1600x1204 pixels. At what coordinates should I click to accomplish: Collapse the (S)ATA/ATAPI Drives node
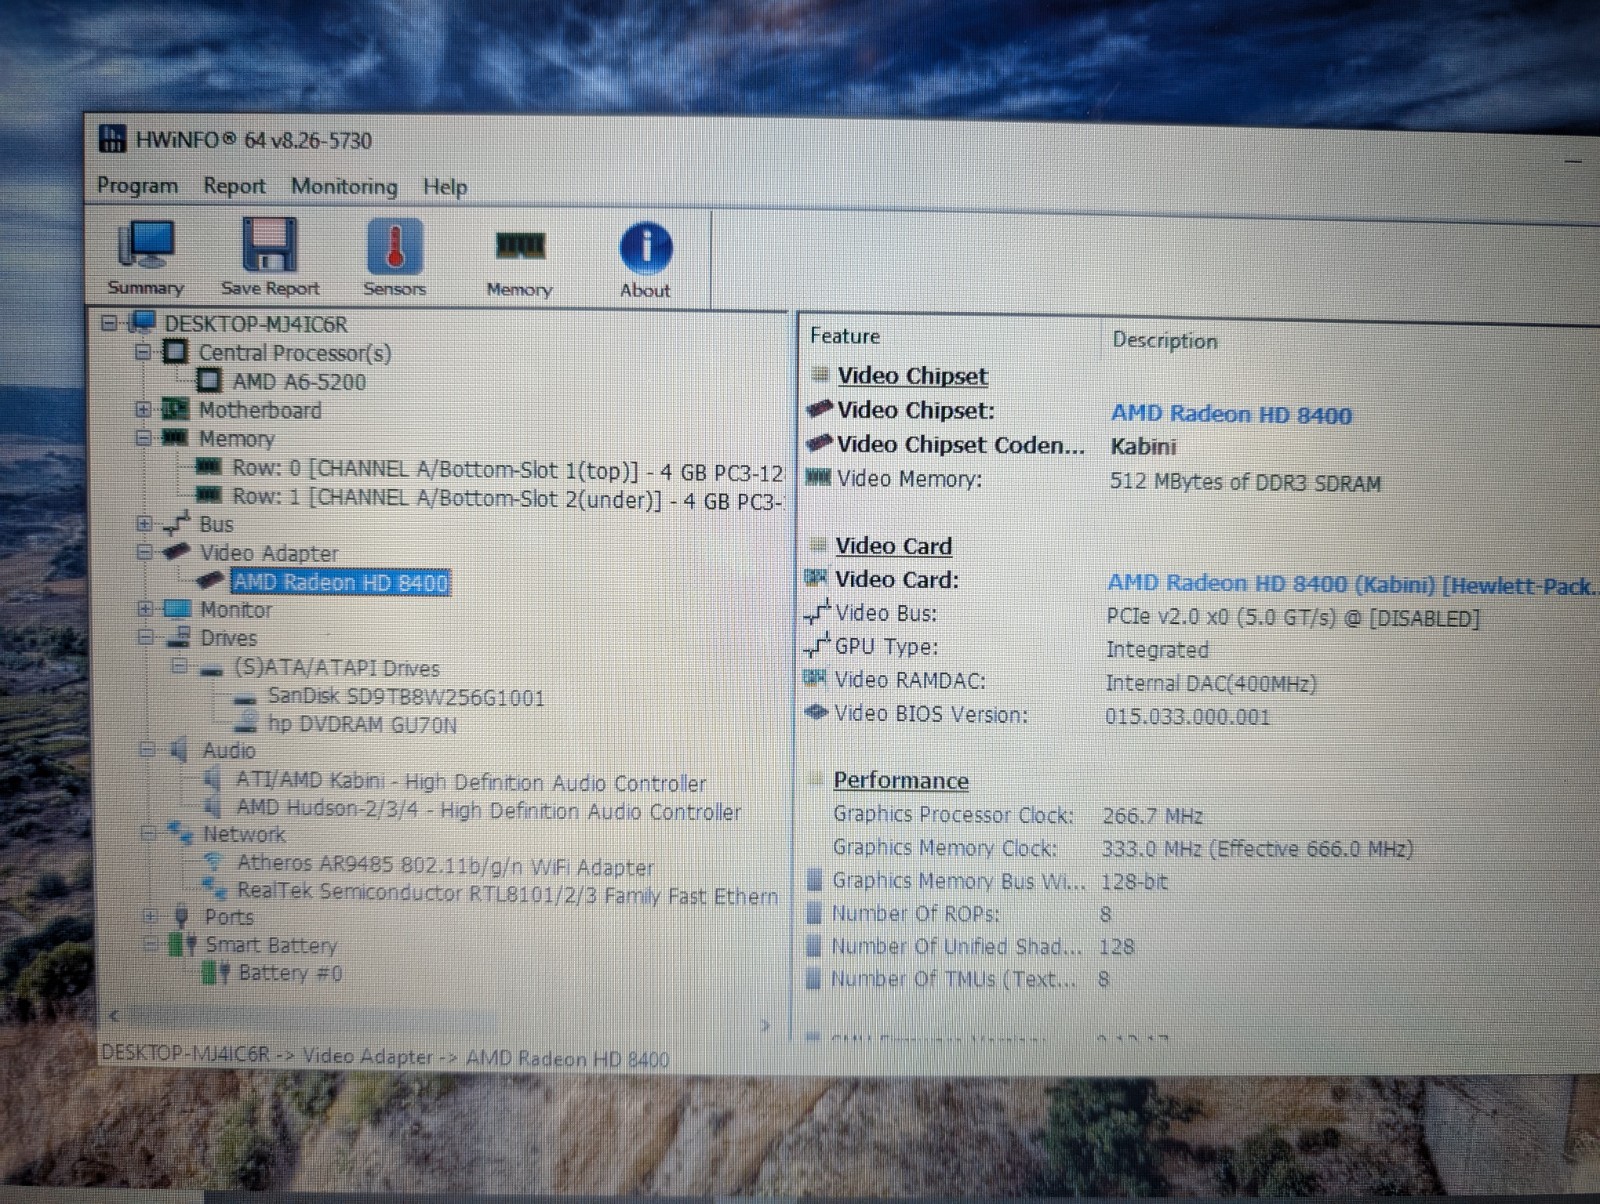179,666
